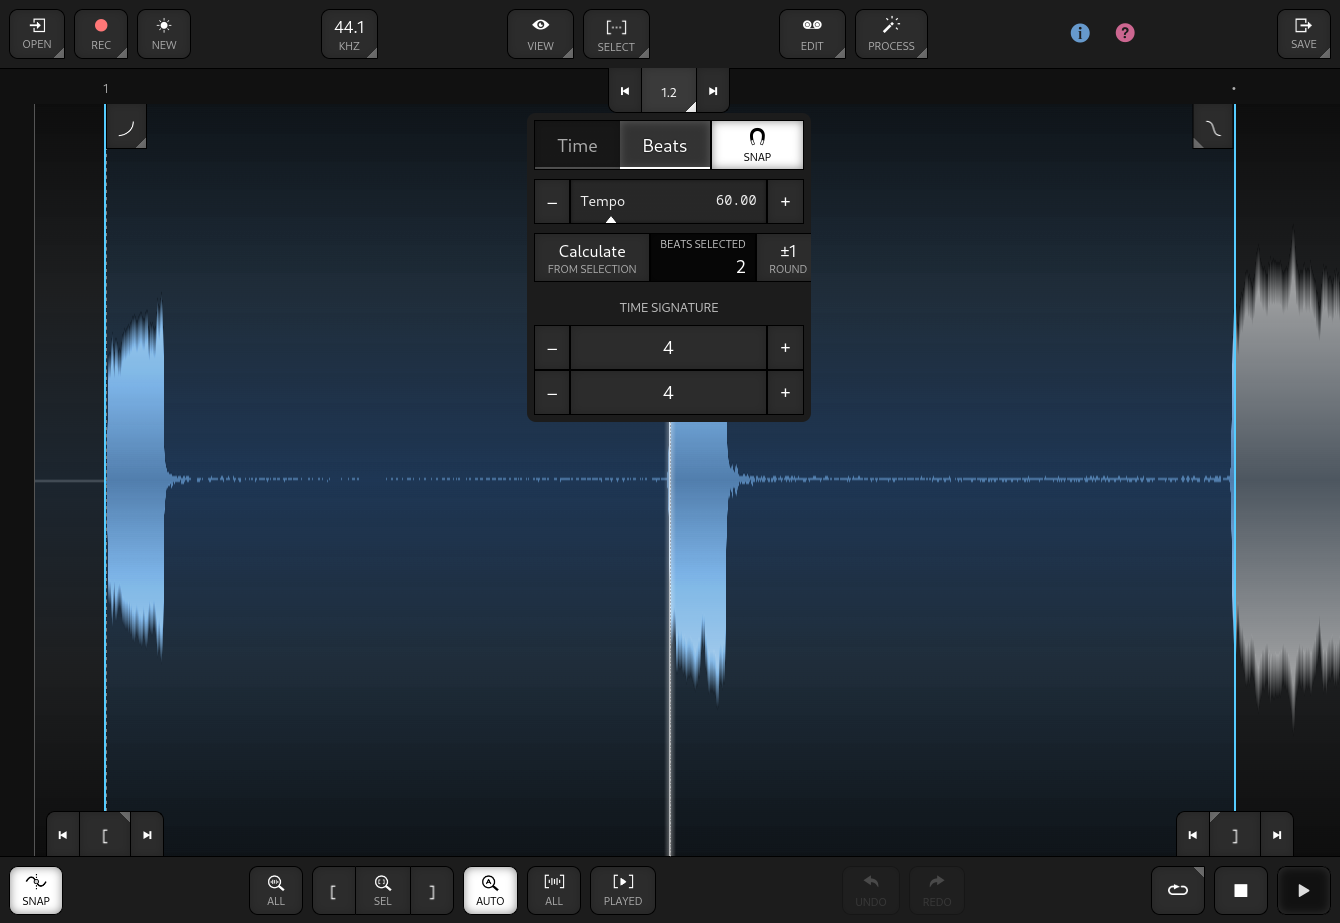Switch to the Beats tab
The height and width of the screenshot is (923, 1340).
click(665, 145)
